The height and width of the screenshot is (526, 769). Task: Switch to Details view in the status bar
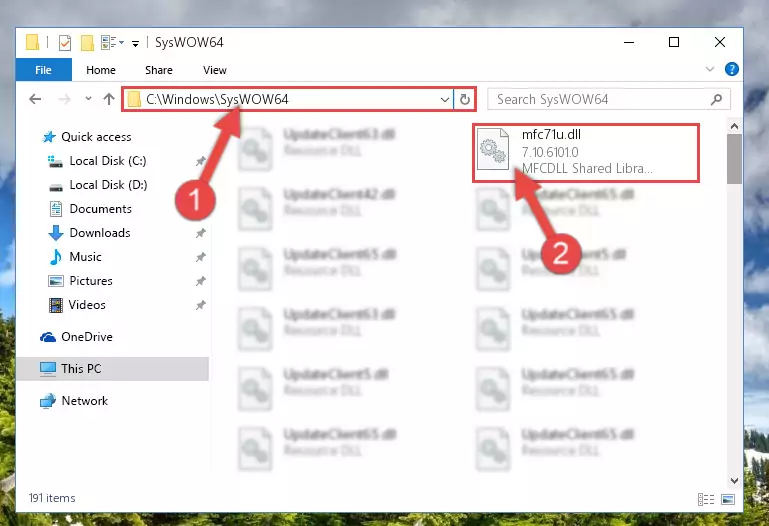(706, 500)
